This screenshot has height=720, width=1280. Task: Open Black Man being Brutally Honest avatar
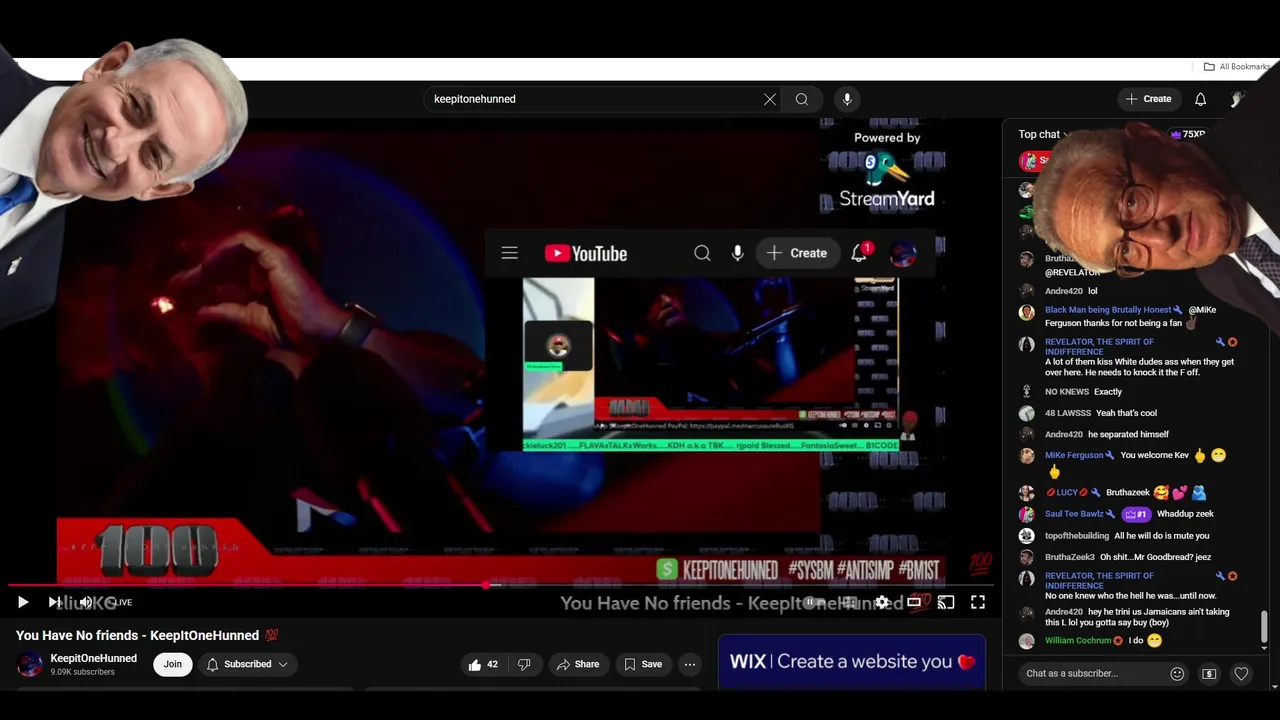tap(1027, 312)
